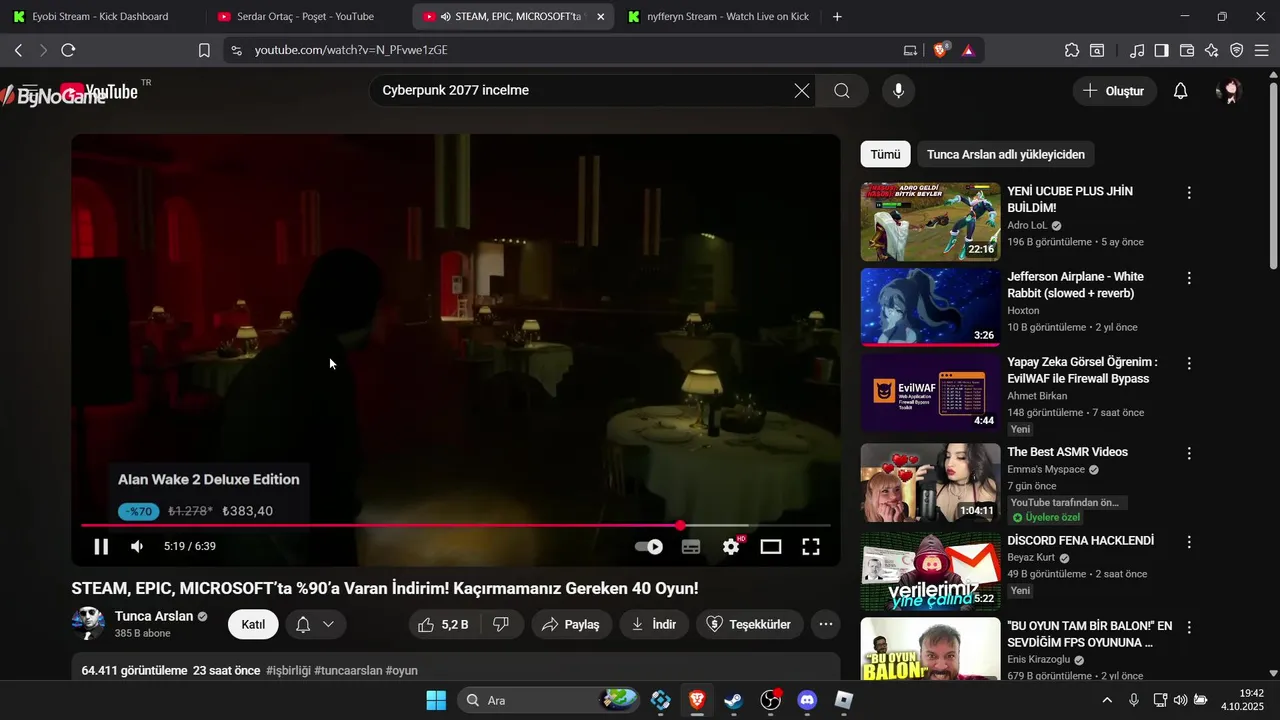The image size is (1280, 720).
Task: Click the address bar URL
Action: pos(351,50)
